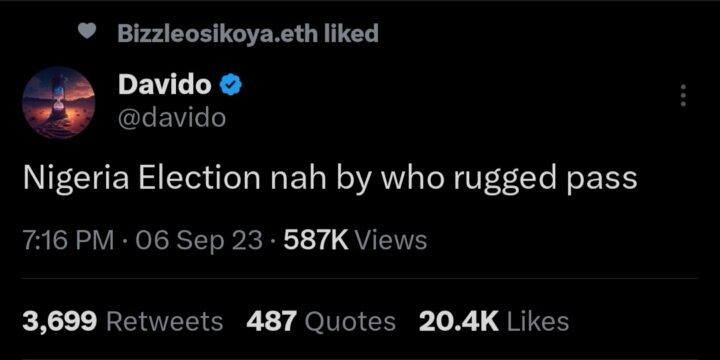Screen dimensions: 720x360
Task: Open the three-dot more options menu
Action: click(683, 96)
